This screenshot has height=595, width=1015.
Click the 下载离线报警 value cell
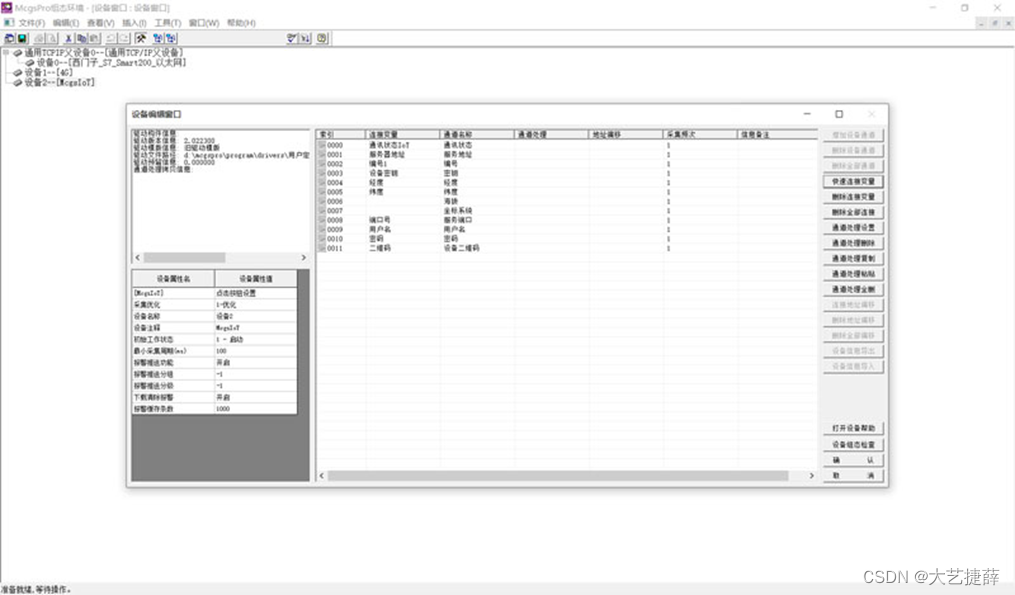(256, 398)
